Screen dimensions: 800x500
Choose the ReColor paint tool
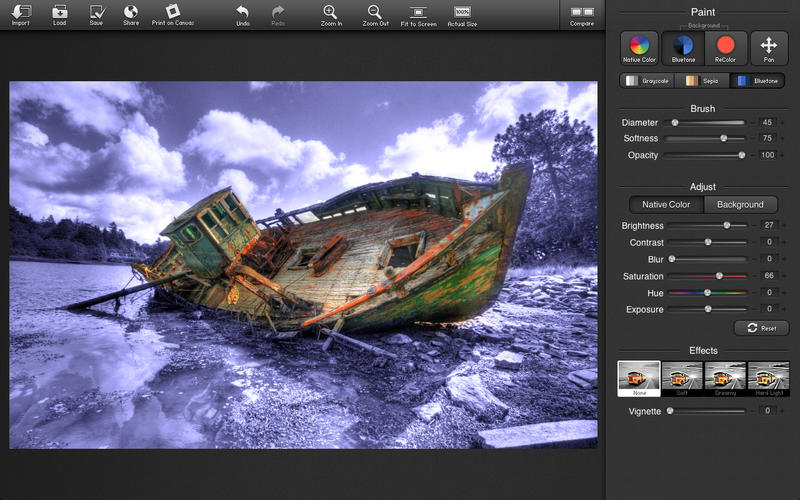tap(726, 48)
